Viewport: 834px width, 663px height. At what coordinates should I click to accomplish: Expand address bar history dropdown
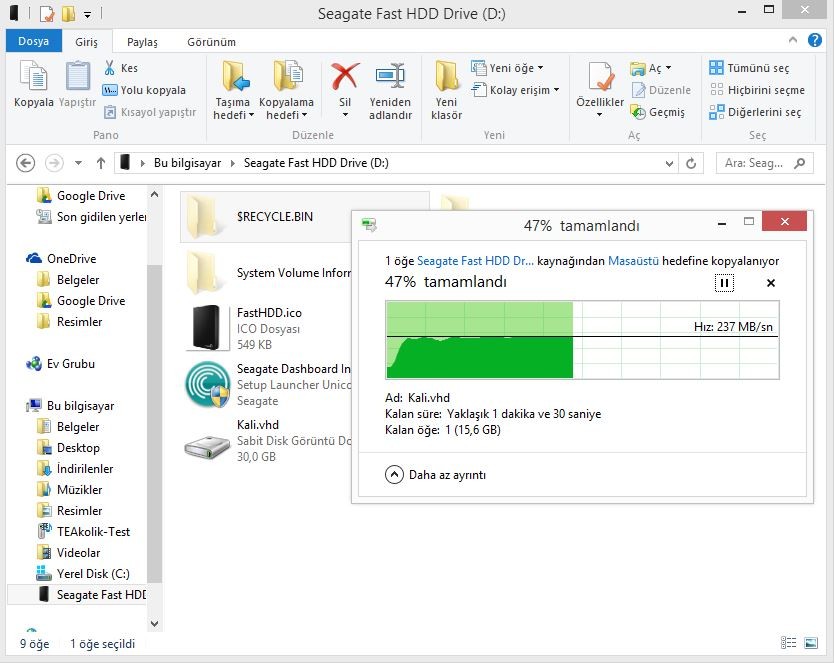pos(669,163)
